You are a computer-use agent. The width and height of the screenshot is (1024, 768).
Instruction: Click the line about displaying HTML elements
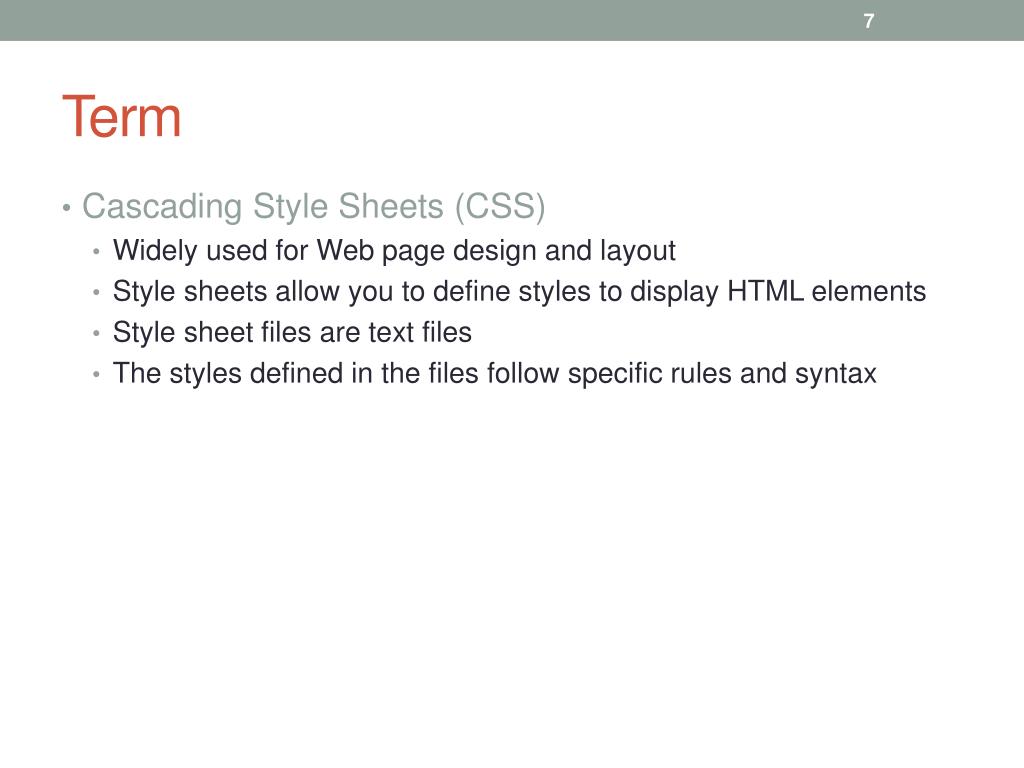(x=519, y=291)
